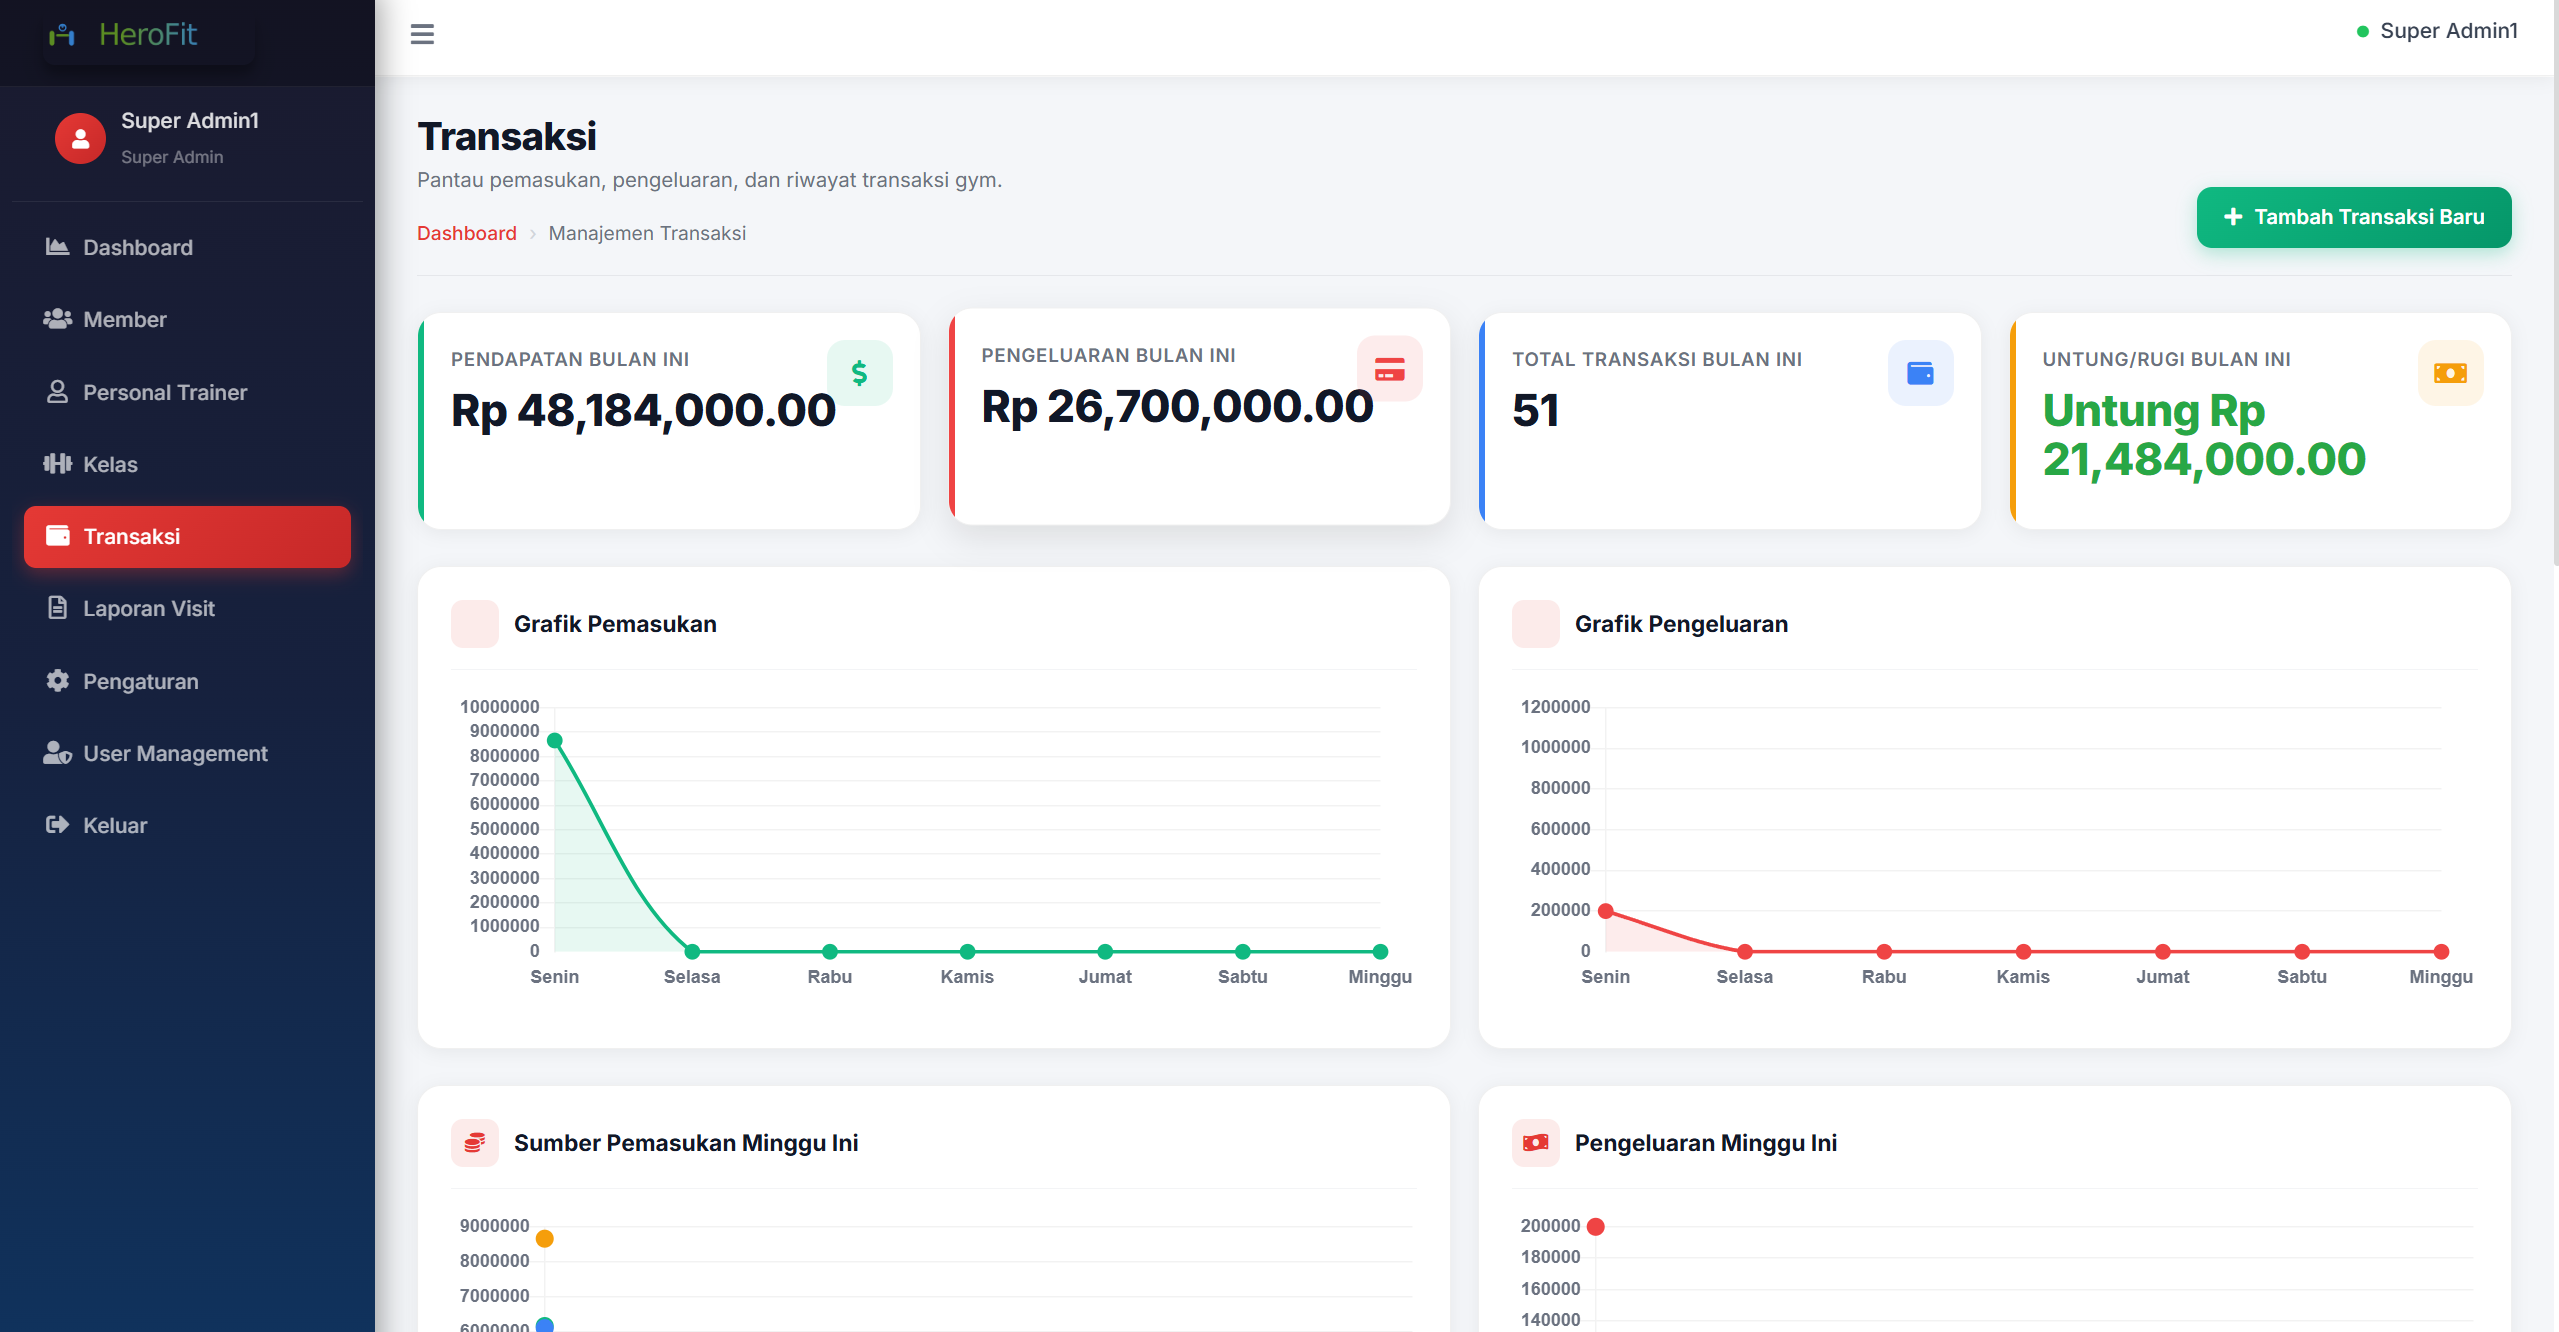This screenshot has width=2559, height=1332.
Task: Click the Laporan Visit document icon
Action: click(57, 608)
